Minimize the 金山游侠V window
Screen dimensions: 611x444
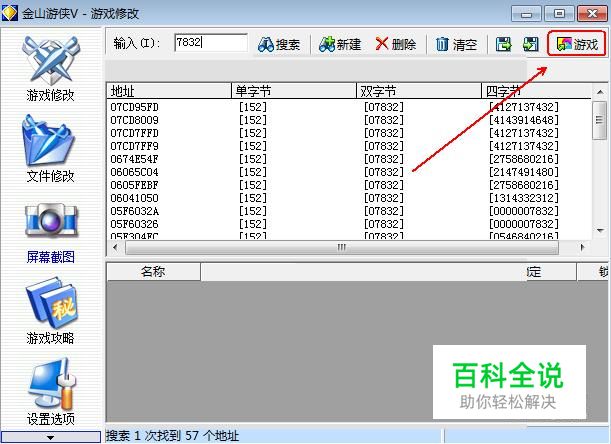(x=526, y=14)
